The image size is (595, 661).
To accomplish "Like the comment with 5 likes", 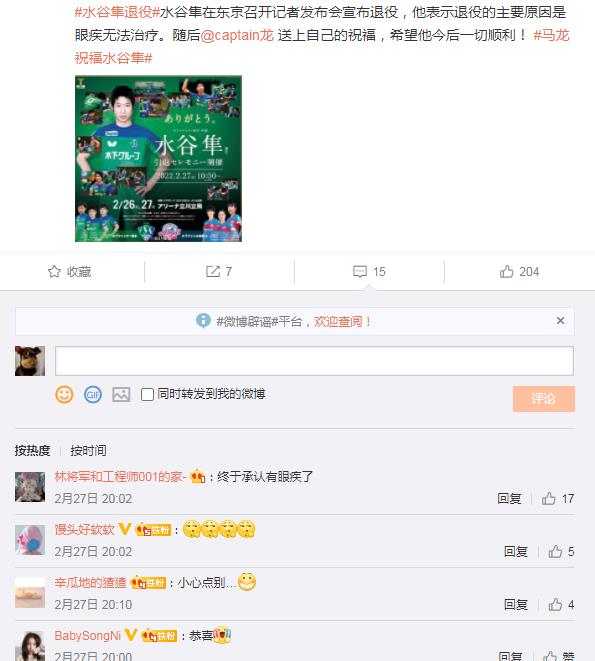I will (x=555, y=551).
